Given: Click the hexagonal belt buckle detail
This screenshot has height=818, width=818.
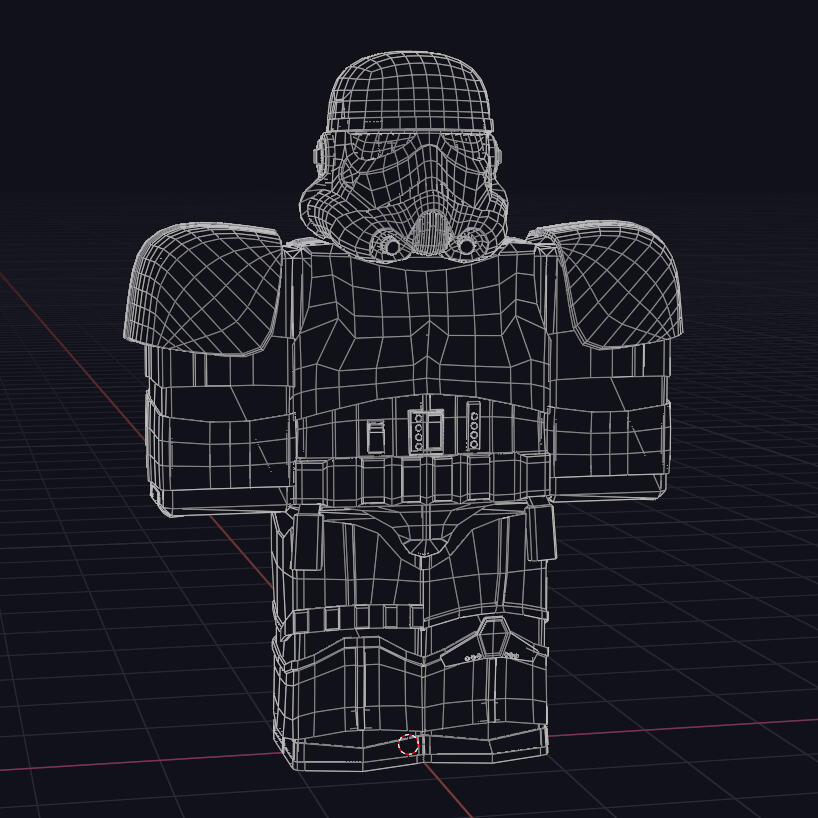Looking at the screenshot, I should [495, 637].
